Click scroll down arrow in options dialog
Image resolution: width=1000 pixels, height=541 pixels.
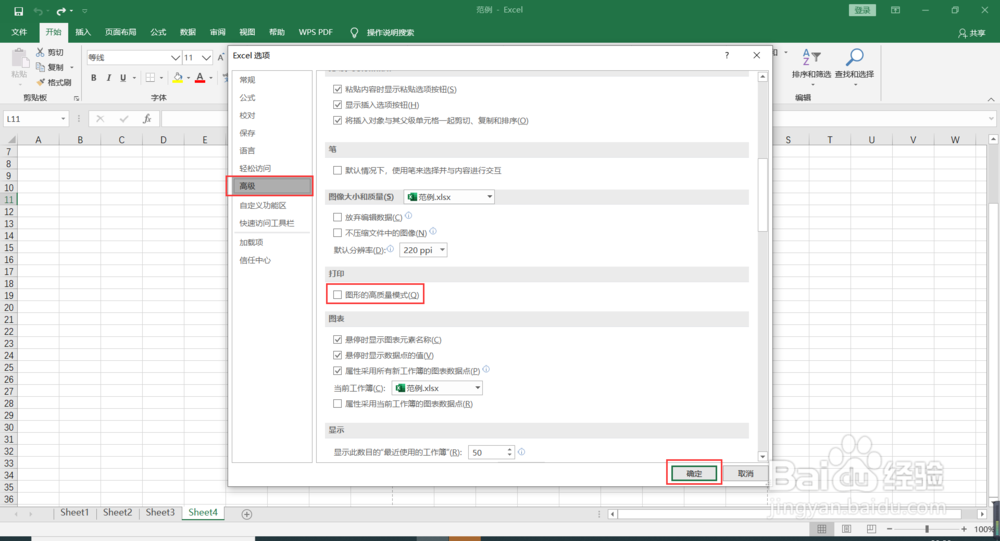pos(763,457)
